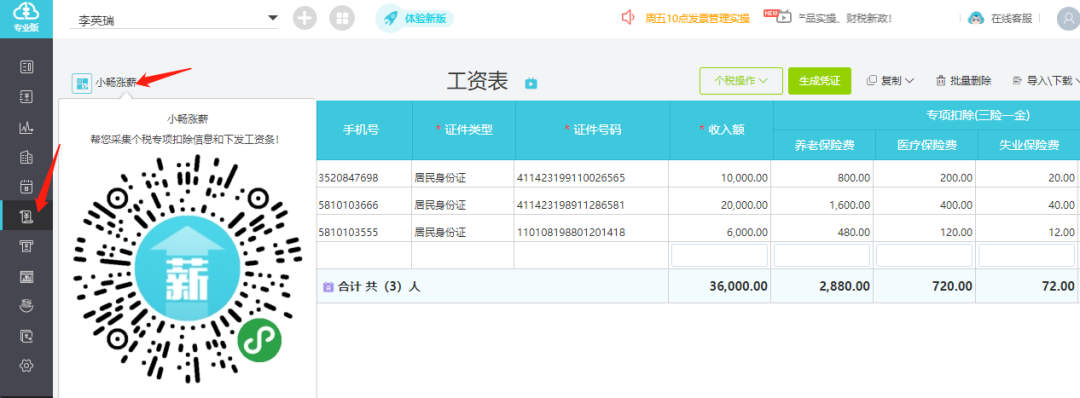Open the calendar icon in left sidebar
The image size is (1080, 398).
coord(27,187)
